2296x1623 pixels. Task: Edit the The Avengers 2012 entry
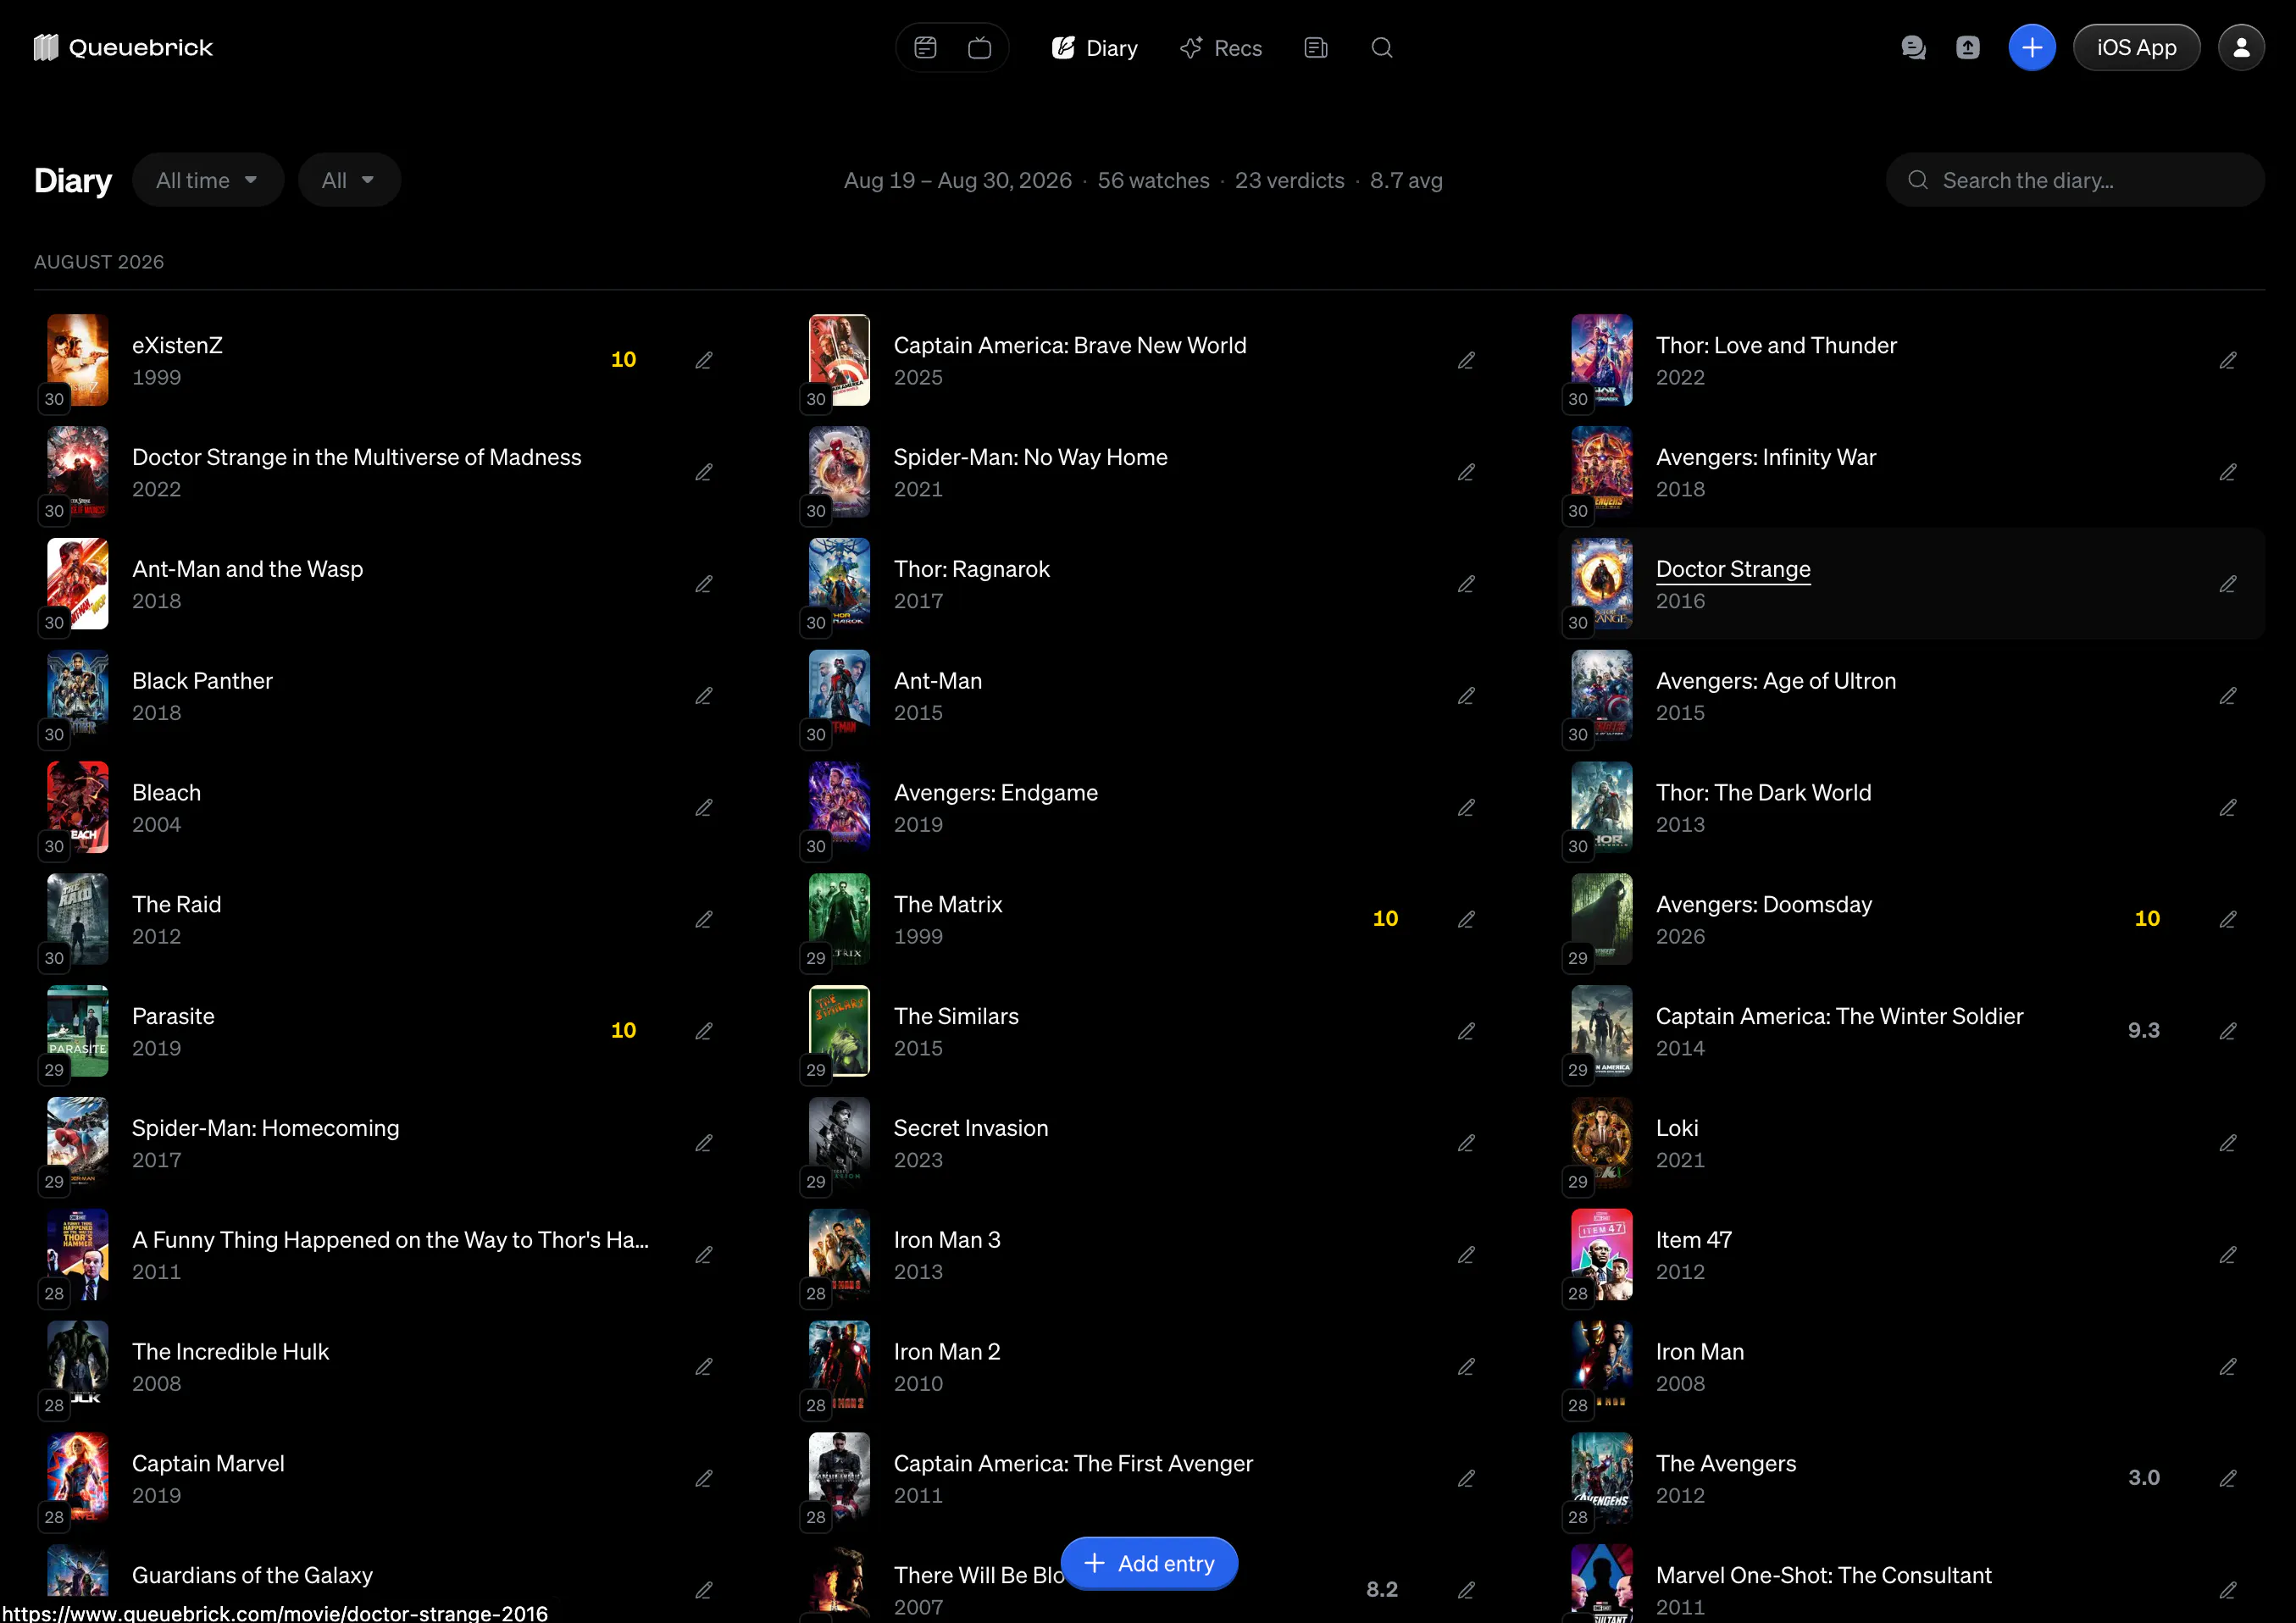pos(2227,1478)
